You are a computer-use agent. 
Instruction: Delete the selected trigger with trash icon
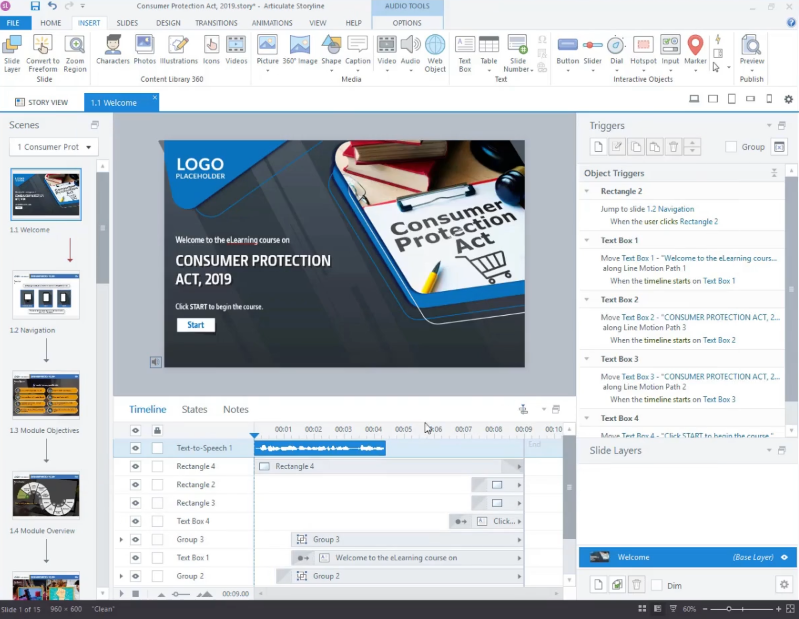[673, 147]
